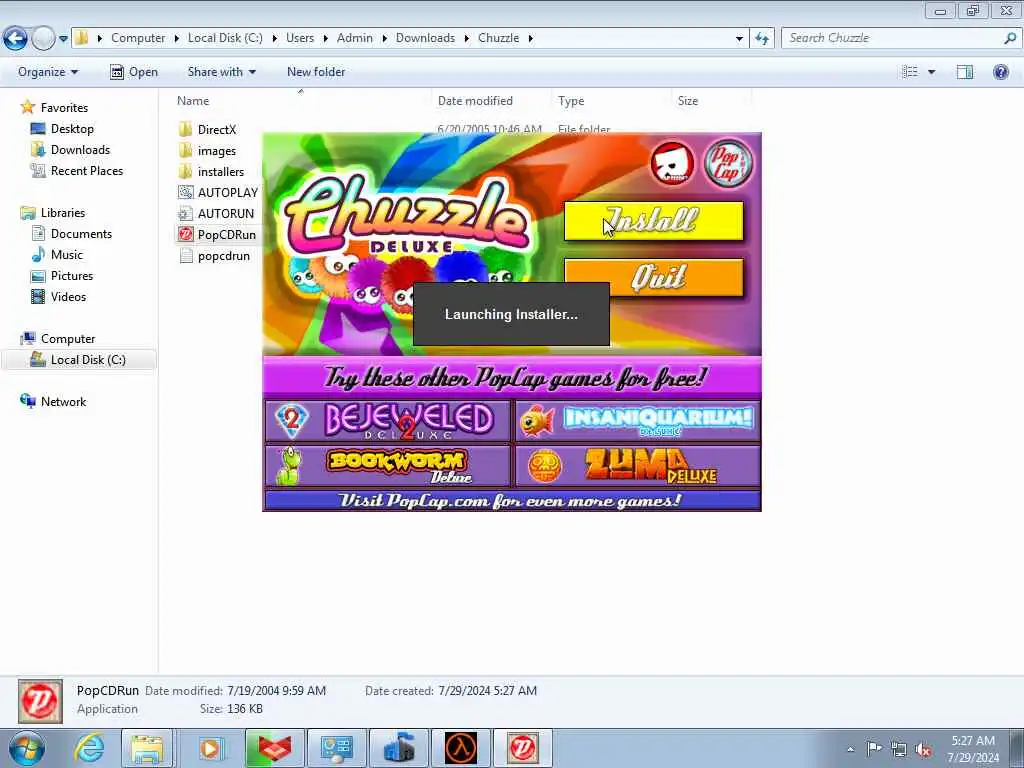
Task: Click the Windows Start button
Action: pyautogui.click(x=26, y=748)
